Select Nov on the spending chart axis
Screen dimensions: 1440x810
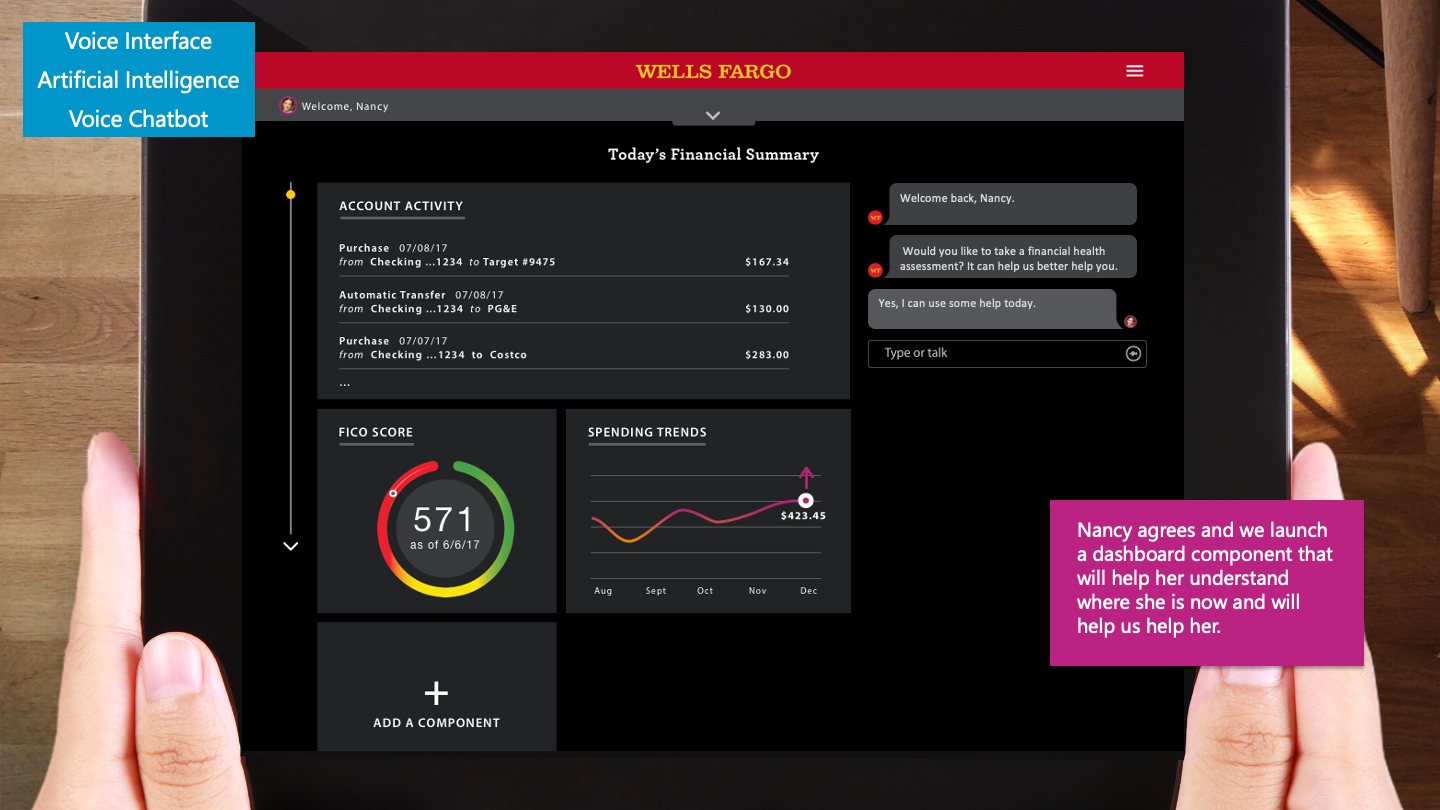(x=758, y=591)
